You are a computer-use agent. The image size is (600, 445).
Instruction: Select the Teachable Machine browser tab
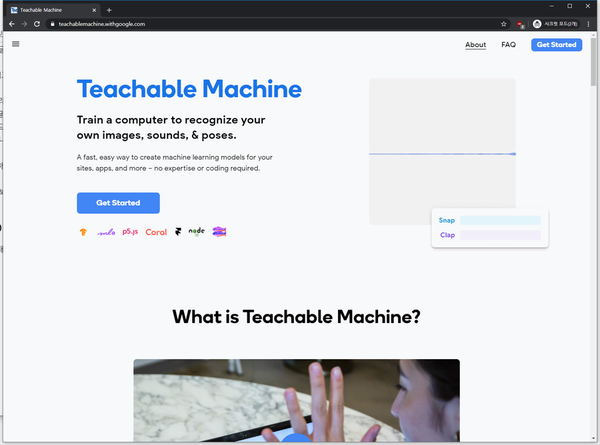[54, 10]
